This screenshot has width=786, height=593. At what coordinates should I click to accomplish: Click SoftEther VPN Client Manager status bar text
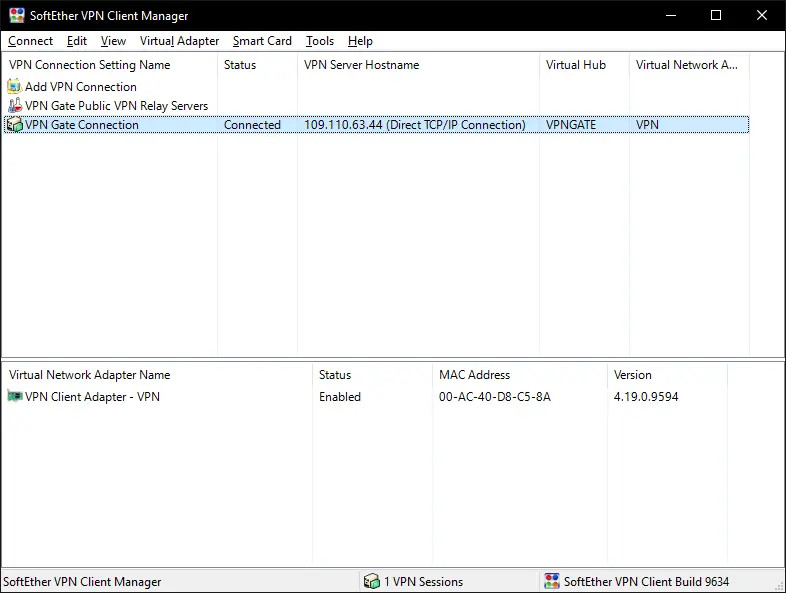click(x=82, y=581)
